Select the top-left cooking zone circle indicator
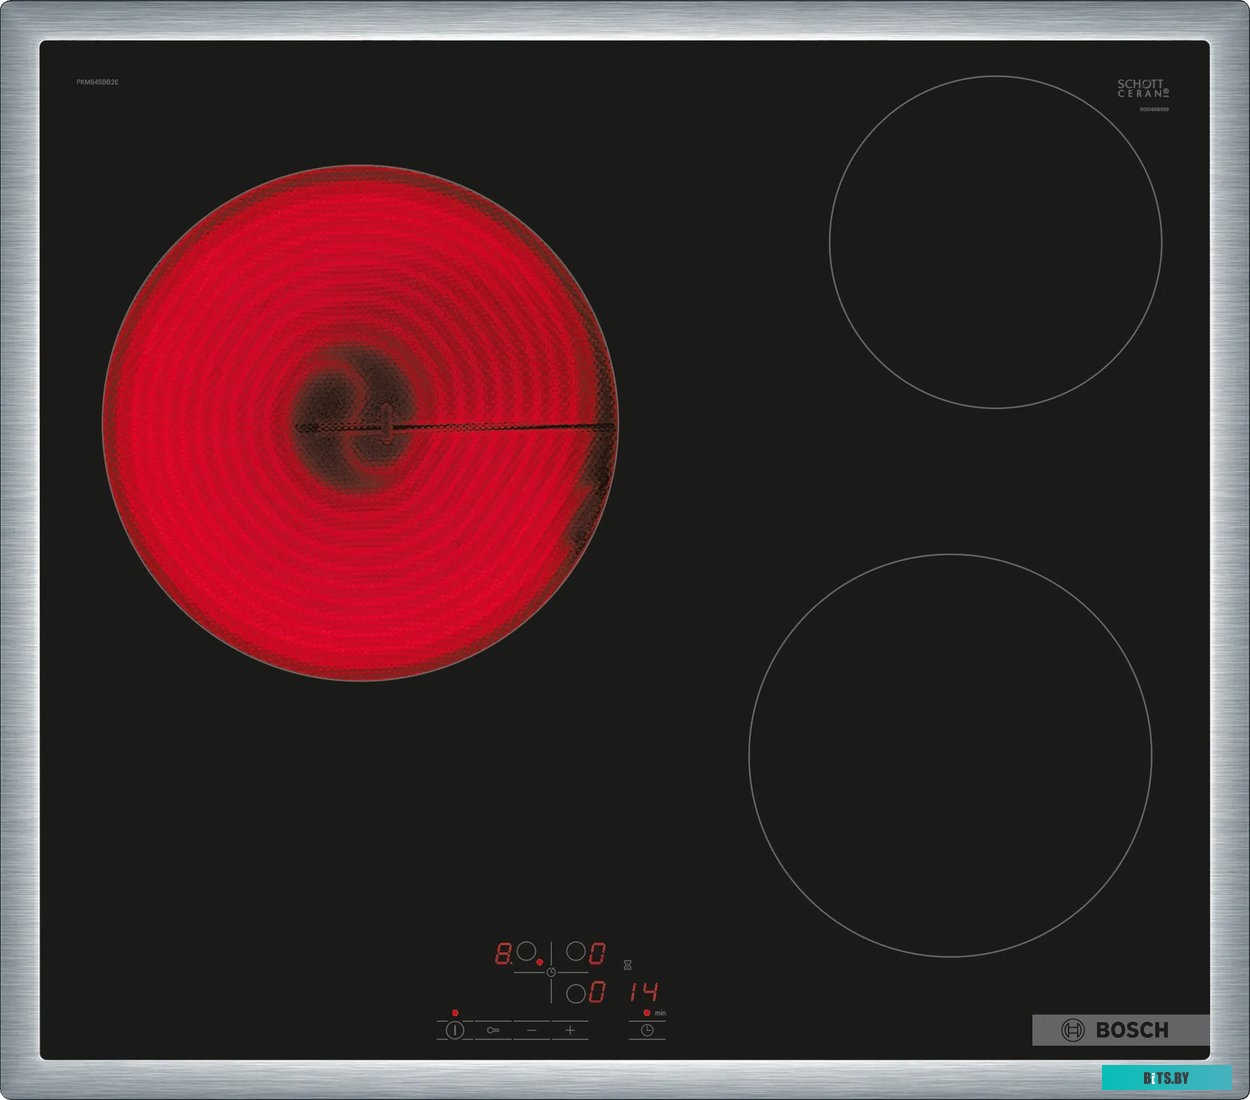Screen dimensions: 1250x1100 (x=526, y=952)
